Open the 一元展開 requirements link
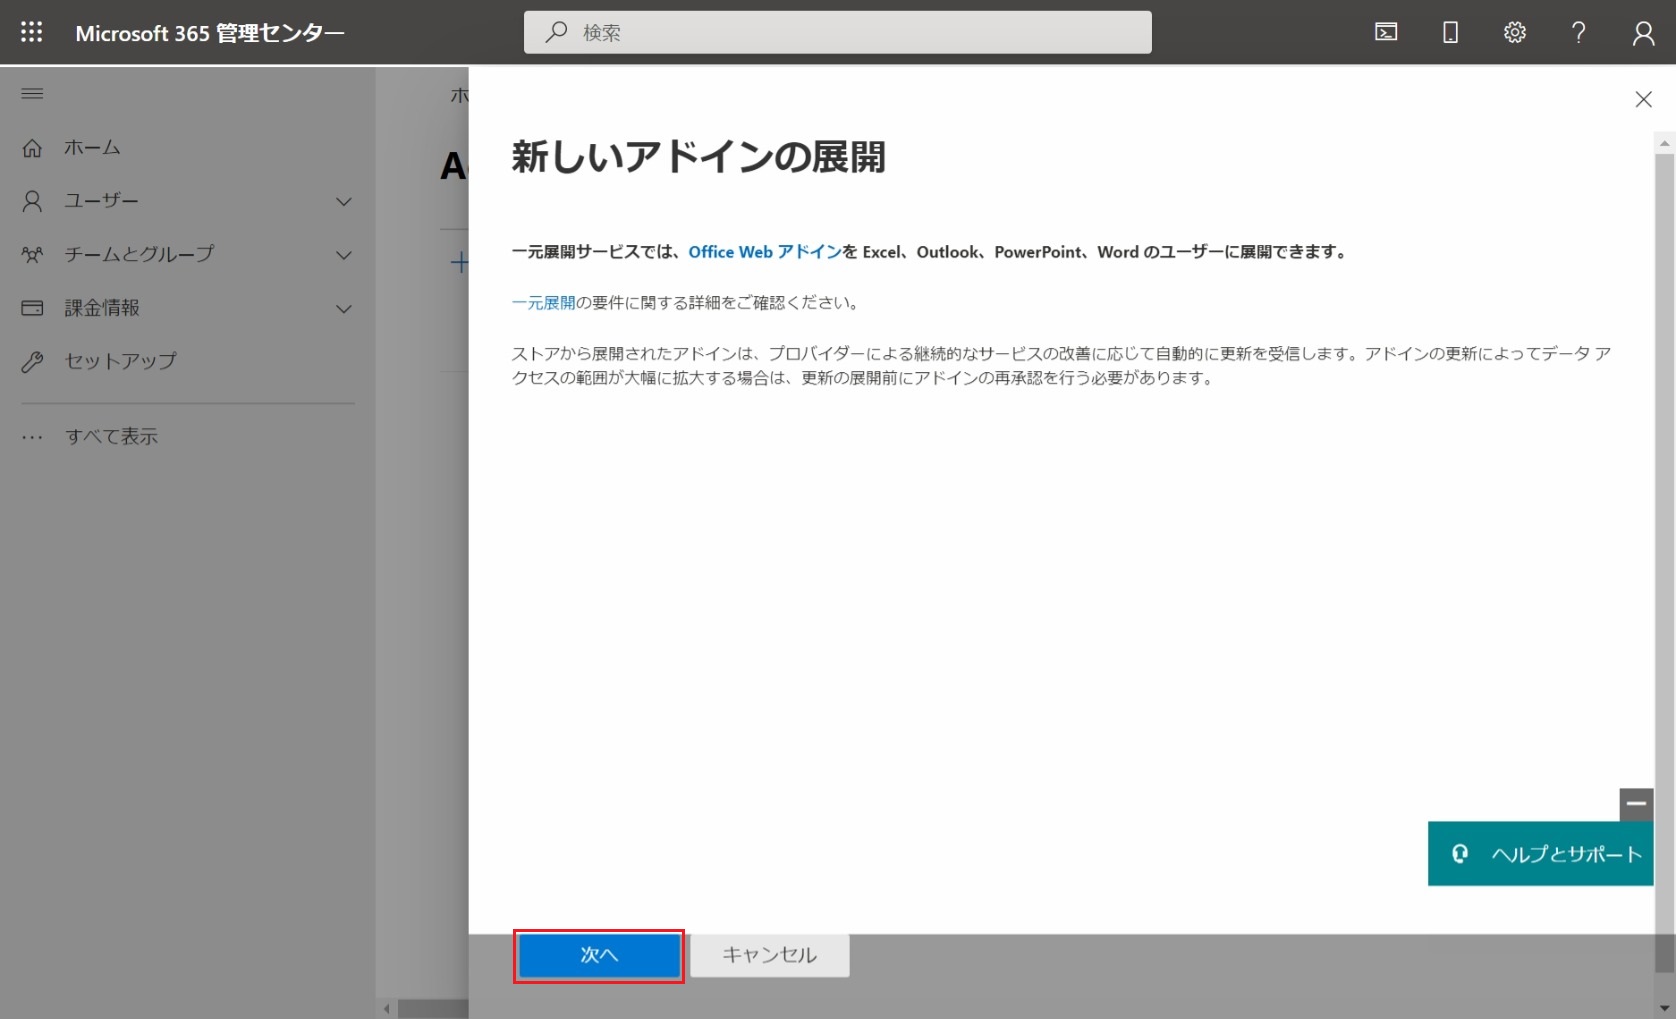 (543, 303)
